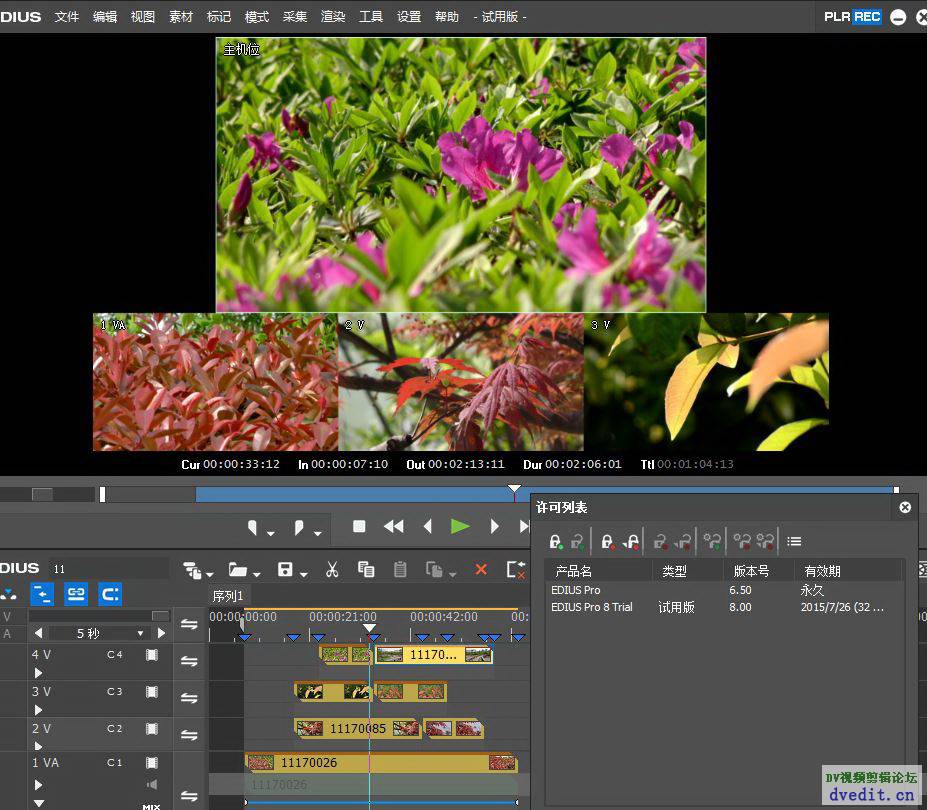Click the Rewind double-arrow button
This screenshot has width=927, height=810.
click(394, 526)
